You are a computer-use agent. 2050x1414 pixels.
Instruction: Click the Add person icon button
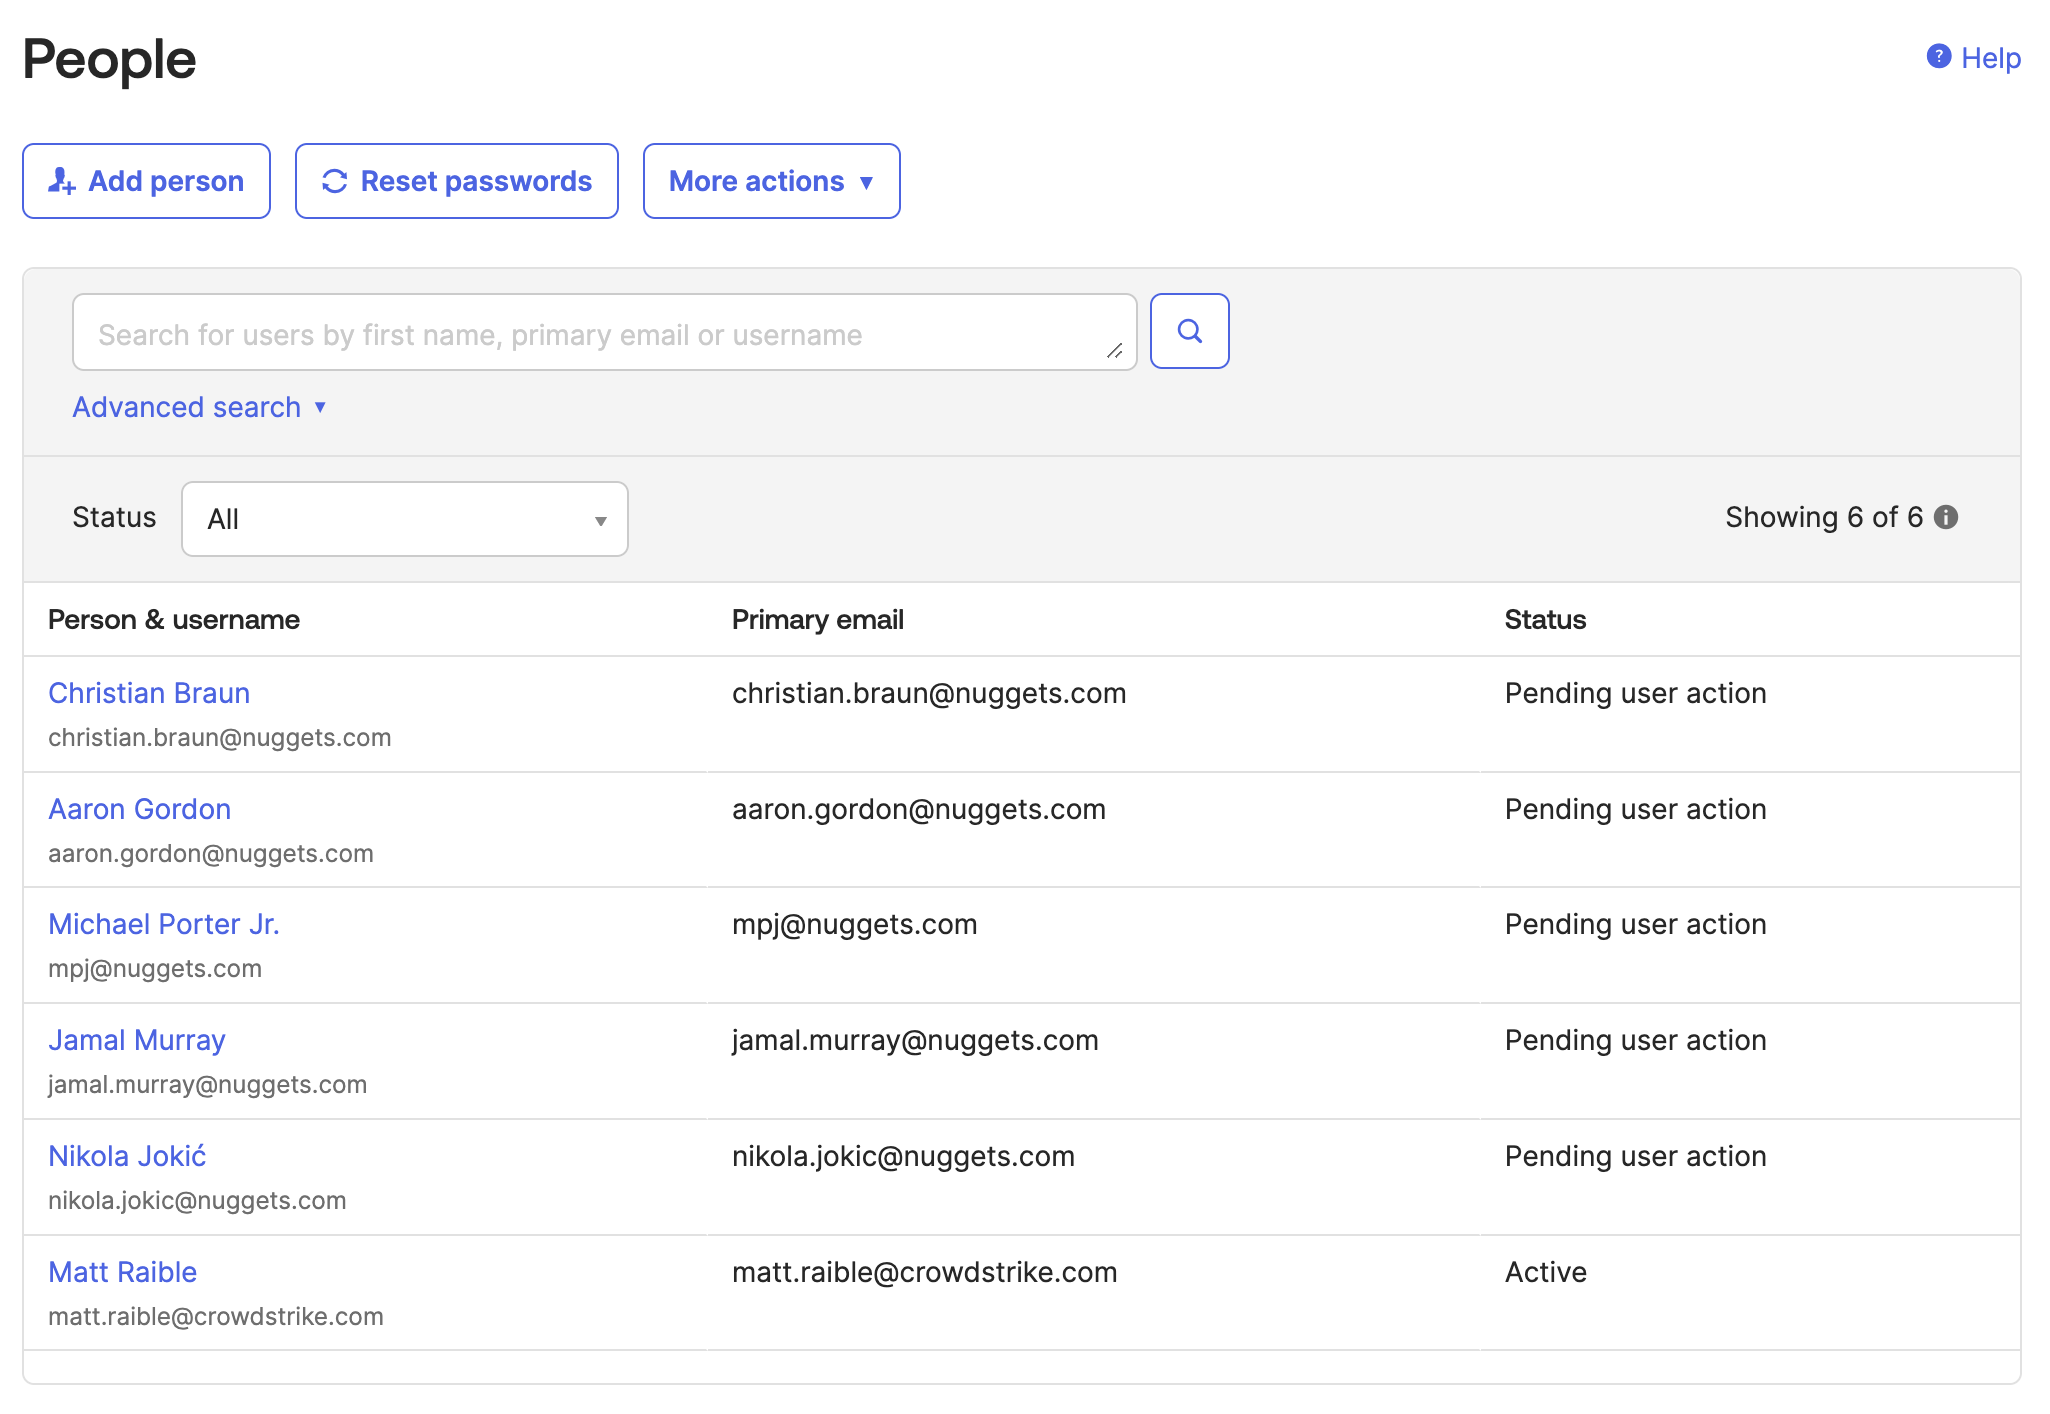(62, 181)
